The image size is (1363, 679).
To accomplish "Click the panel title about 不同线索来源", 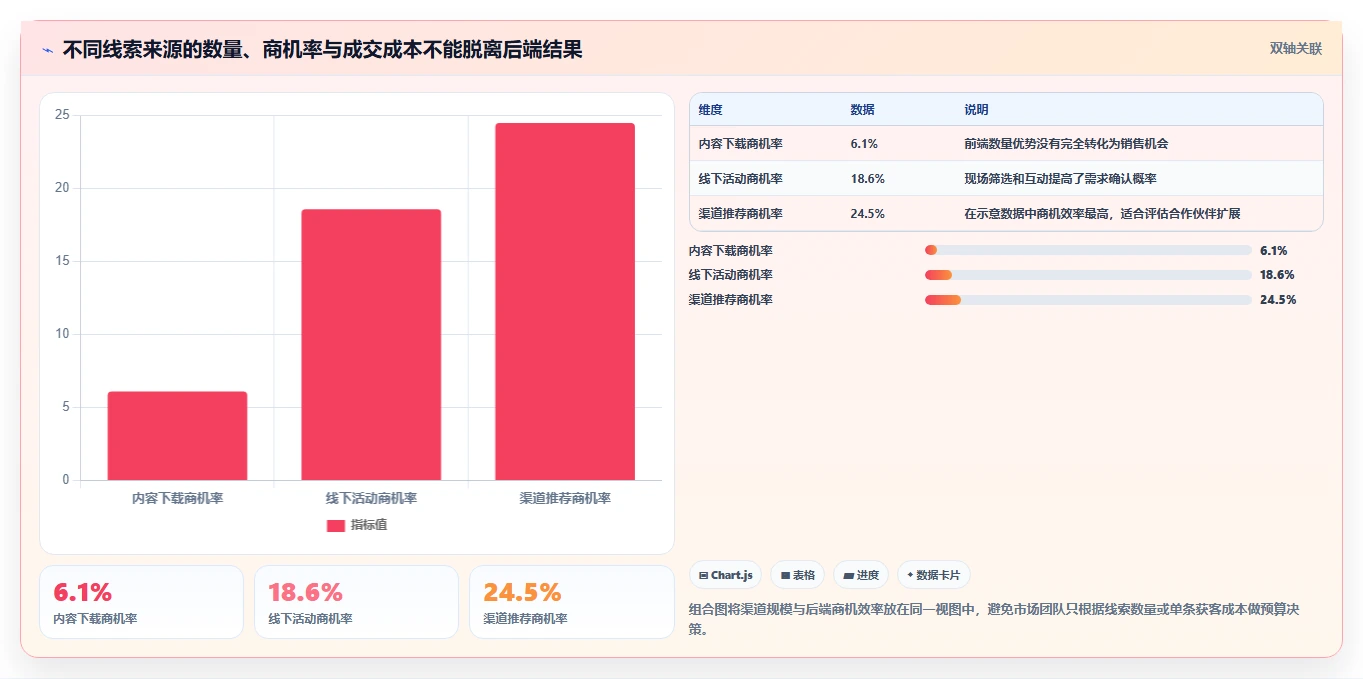I will pos(322,49).
